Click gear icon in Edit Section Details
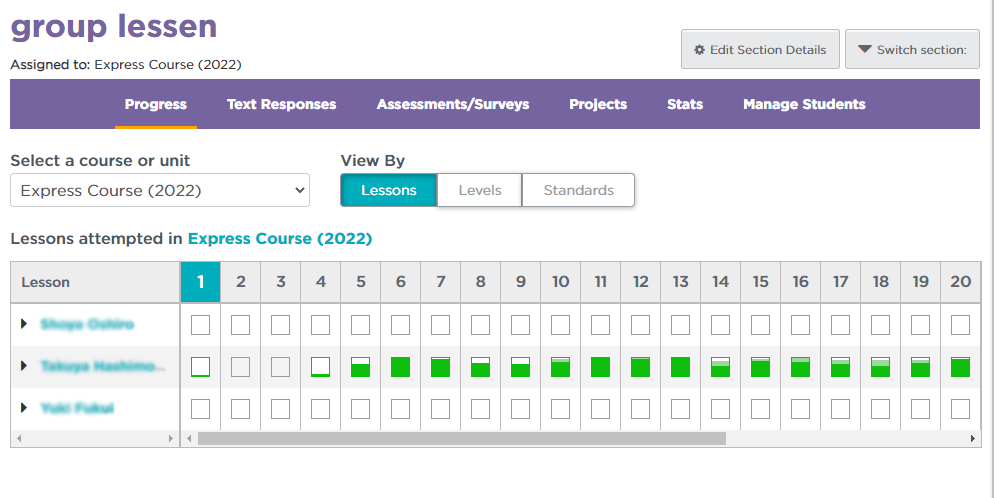This screenshot has height=498, width=994. click(700, 50)
